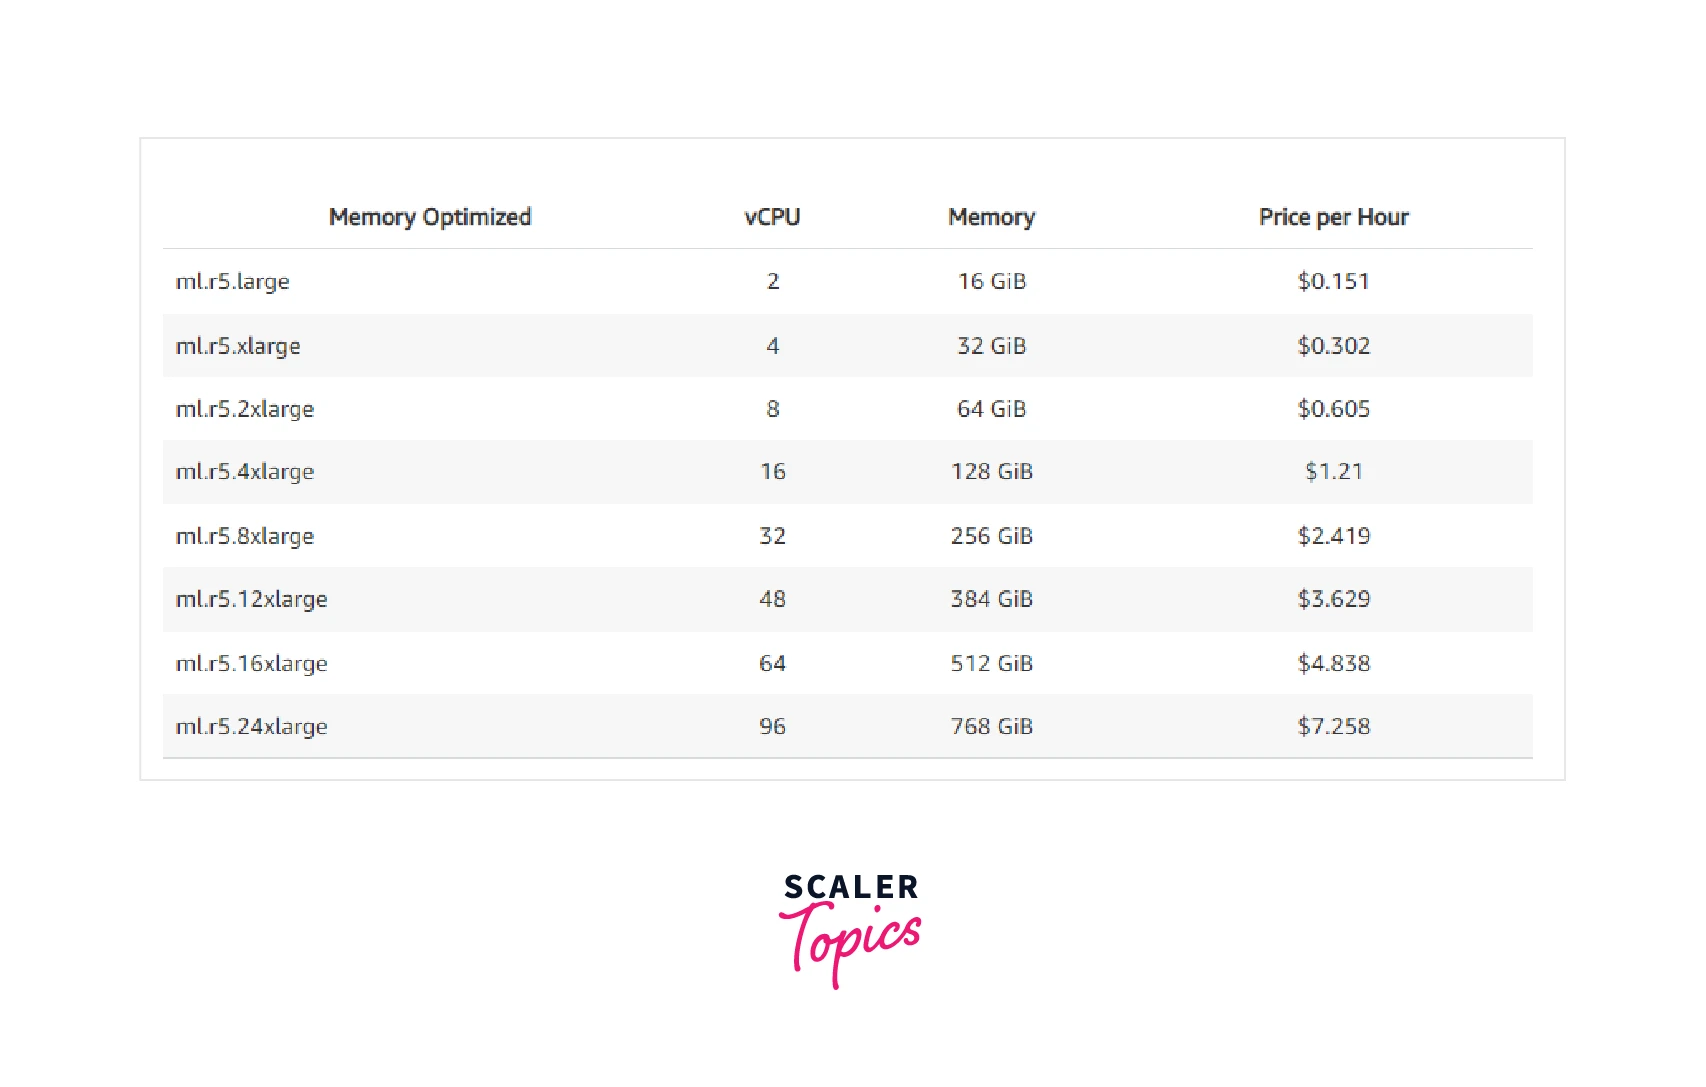Image resolution: width=1706 pixels, height=1087 pixels.
Task: Click the $0.151 price cell
Action: [1333, 282]
